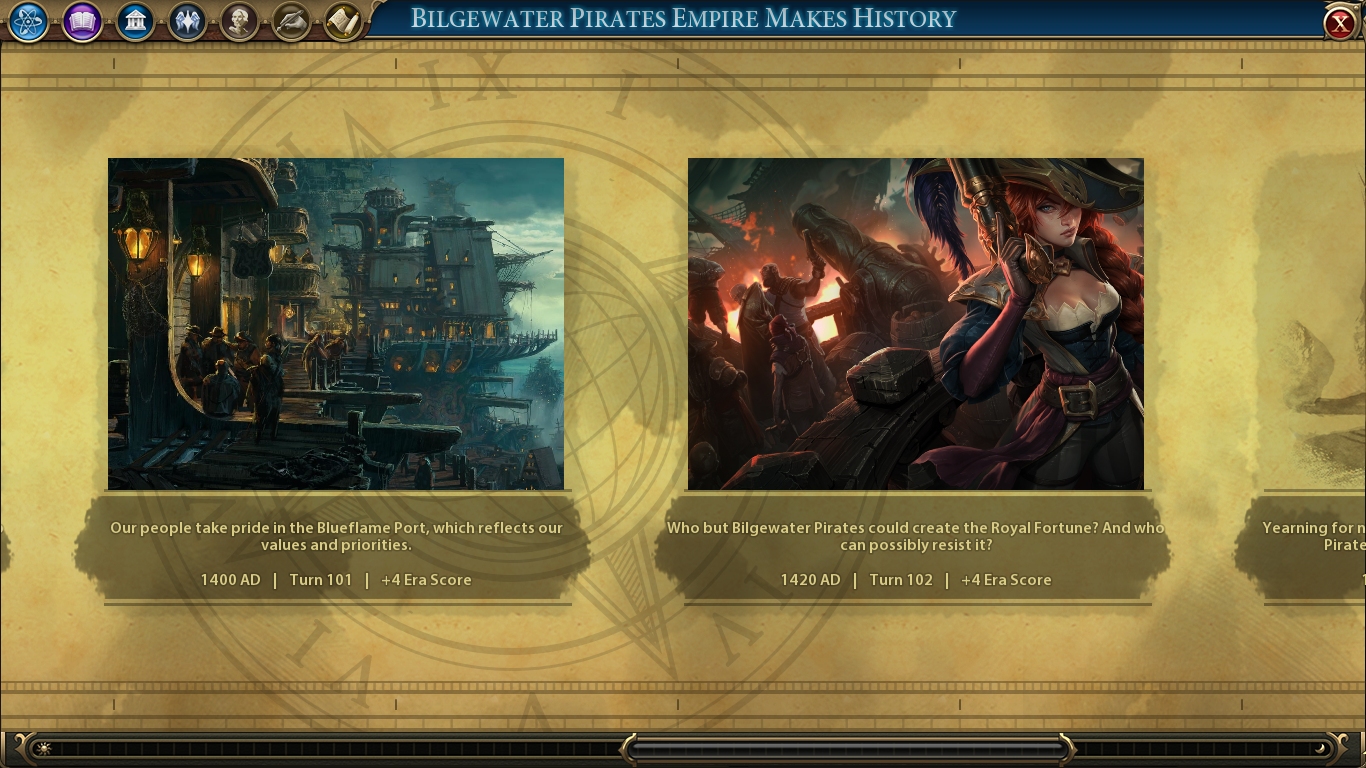
Task: Close the history timeline with red X
Action: [x=1340, y=23]
